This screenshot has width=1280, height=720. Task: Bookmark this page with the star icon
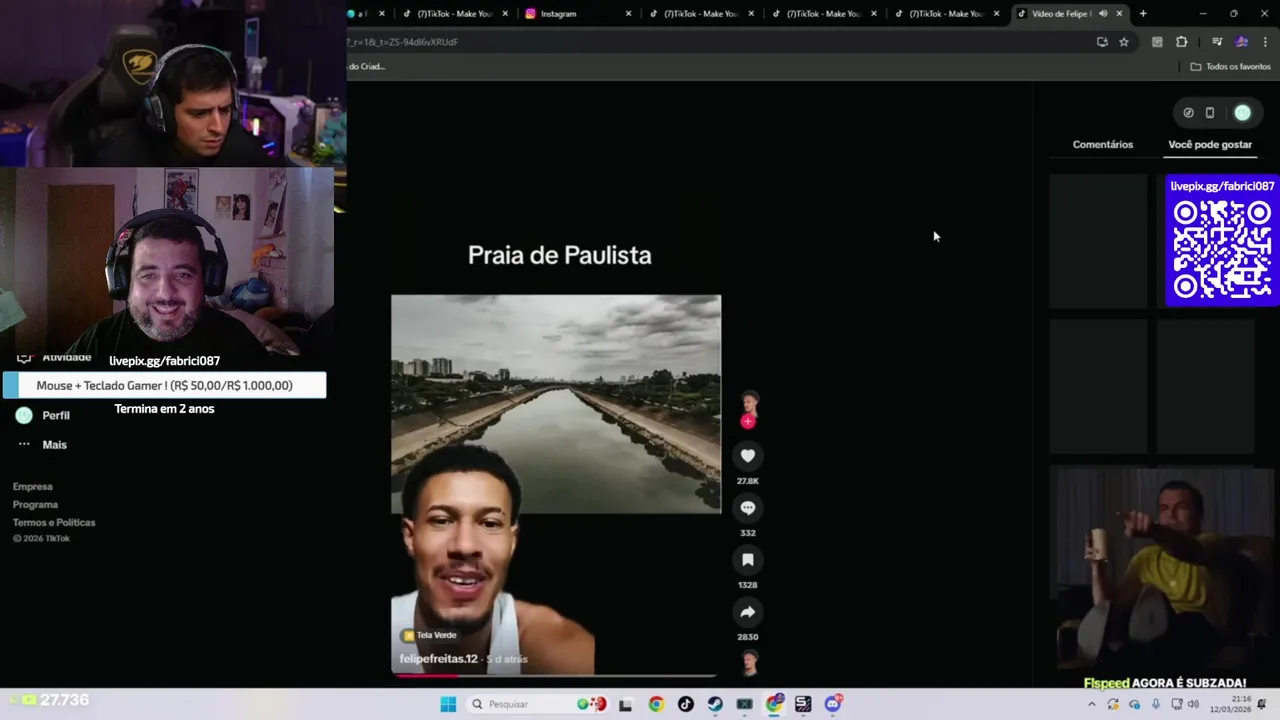(x=1124, y=42)
